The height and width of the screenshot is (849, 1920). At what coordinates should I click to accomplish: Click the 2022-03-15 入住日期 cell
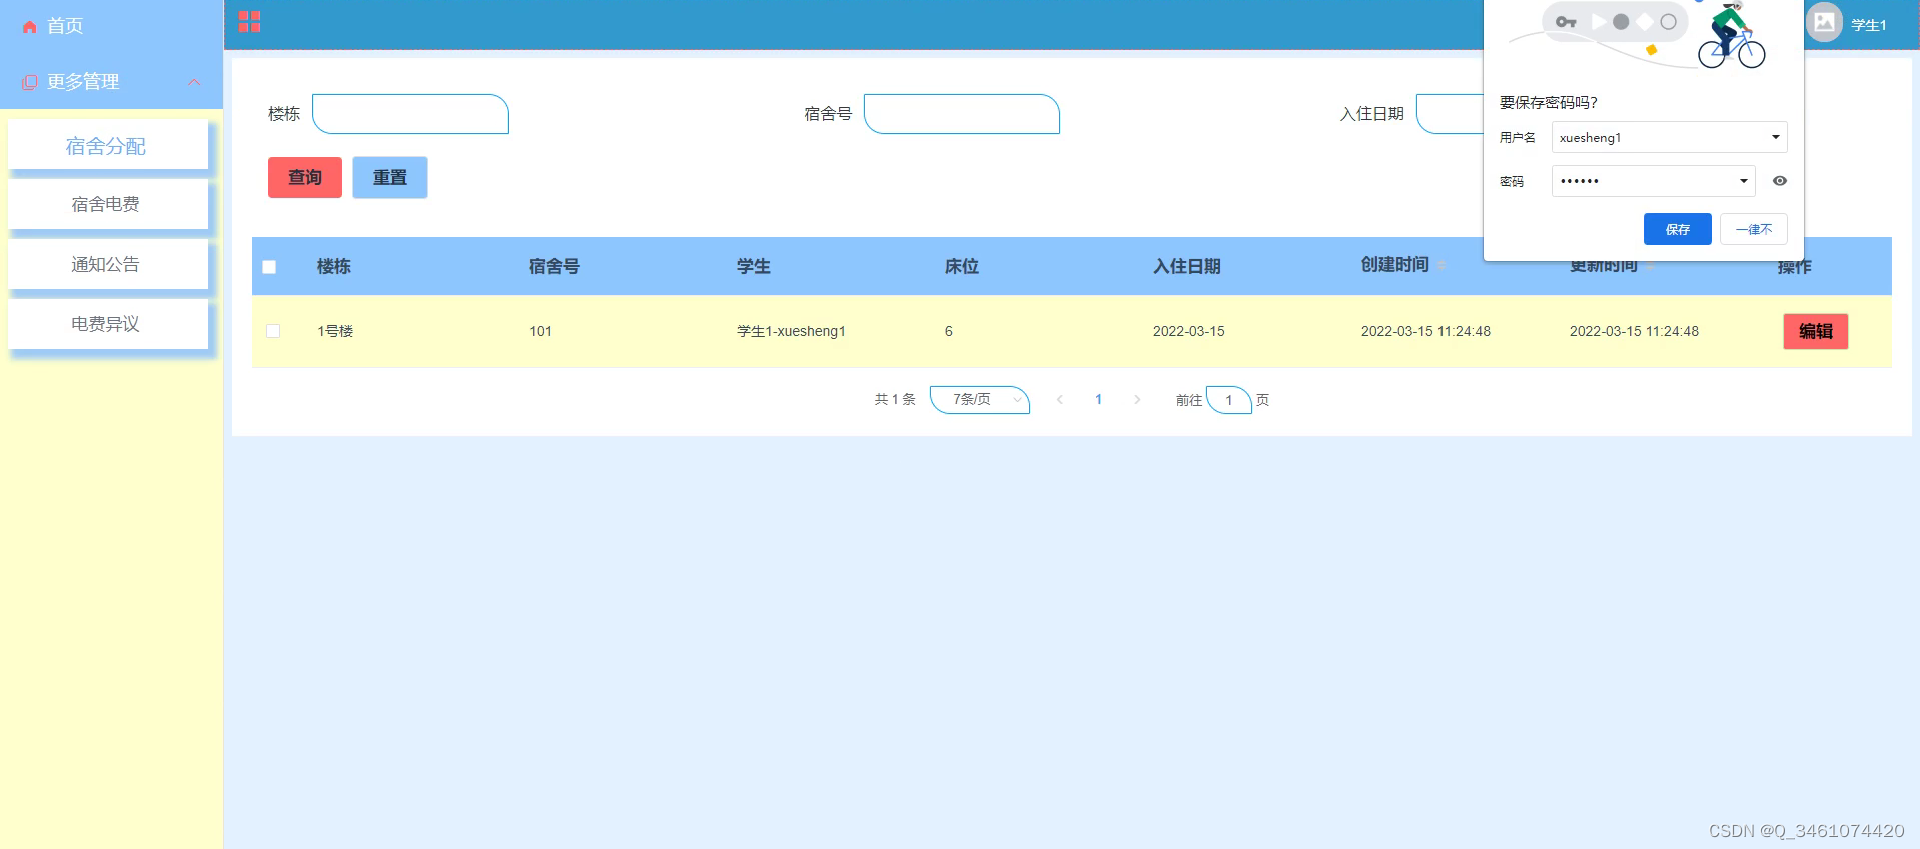pos(1188,331)
